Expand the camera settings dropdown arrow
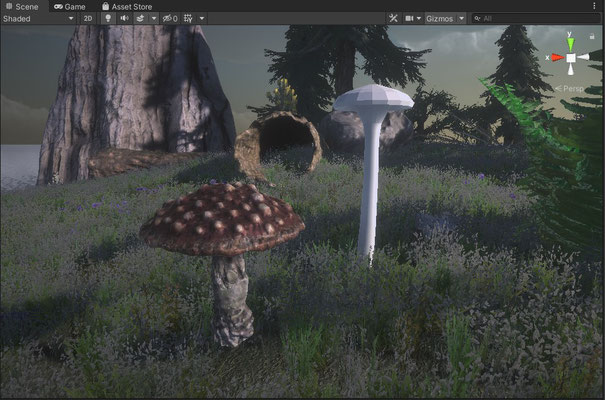605x400 pixels. coord(419,19)
